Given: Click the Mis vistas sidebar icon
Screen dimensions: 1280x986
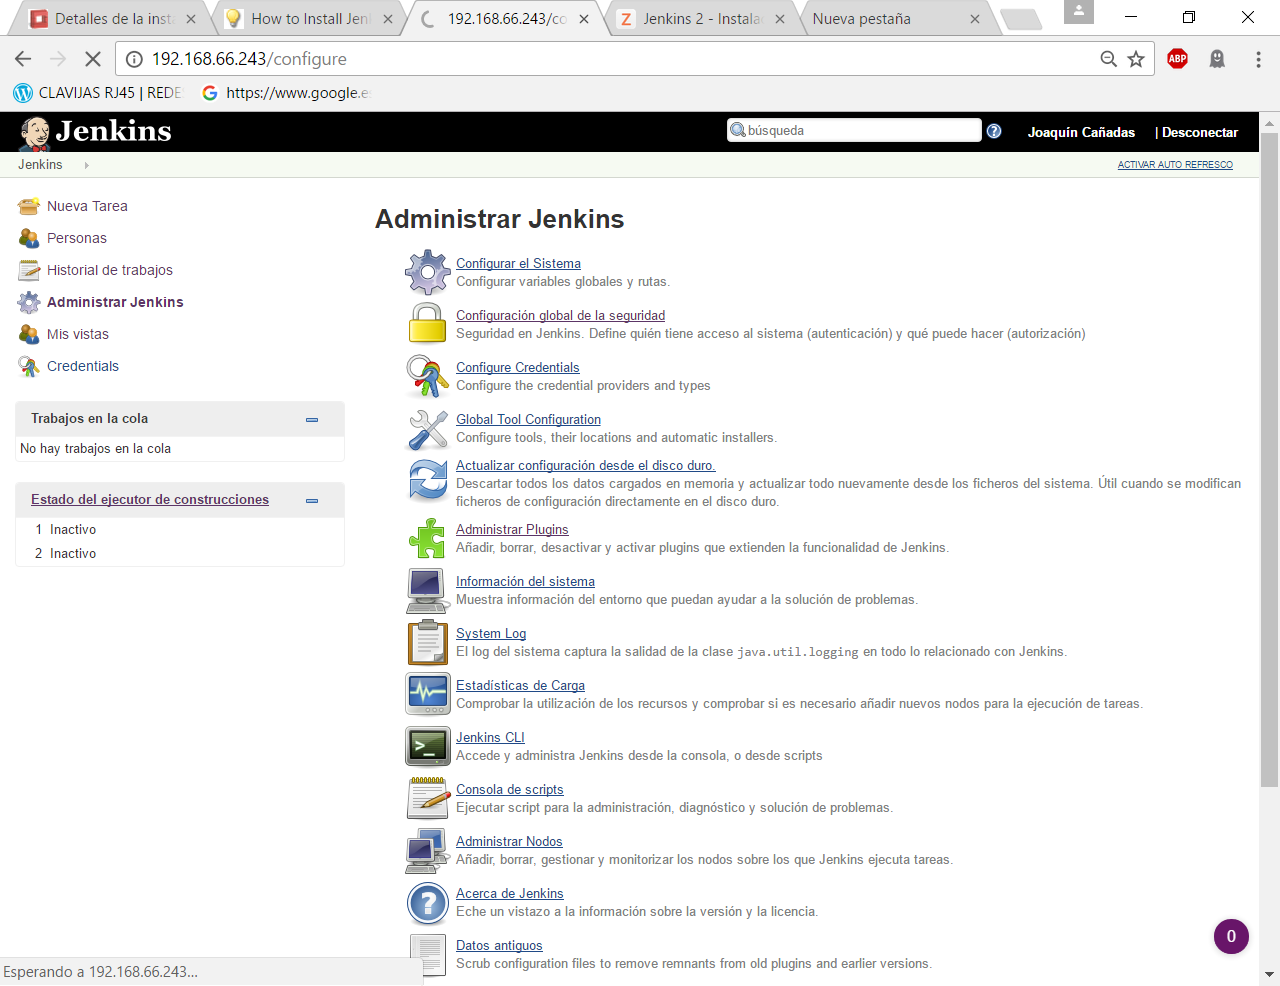Looking at the screenshot, I should pyautogui.click(x=29, y=334).
